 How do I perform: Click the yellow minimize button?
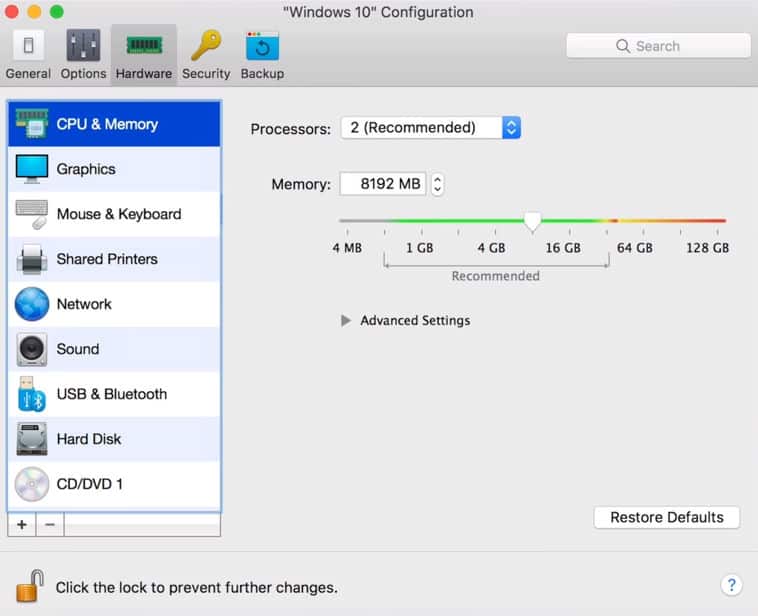point(34,11)
